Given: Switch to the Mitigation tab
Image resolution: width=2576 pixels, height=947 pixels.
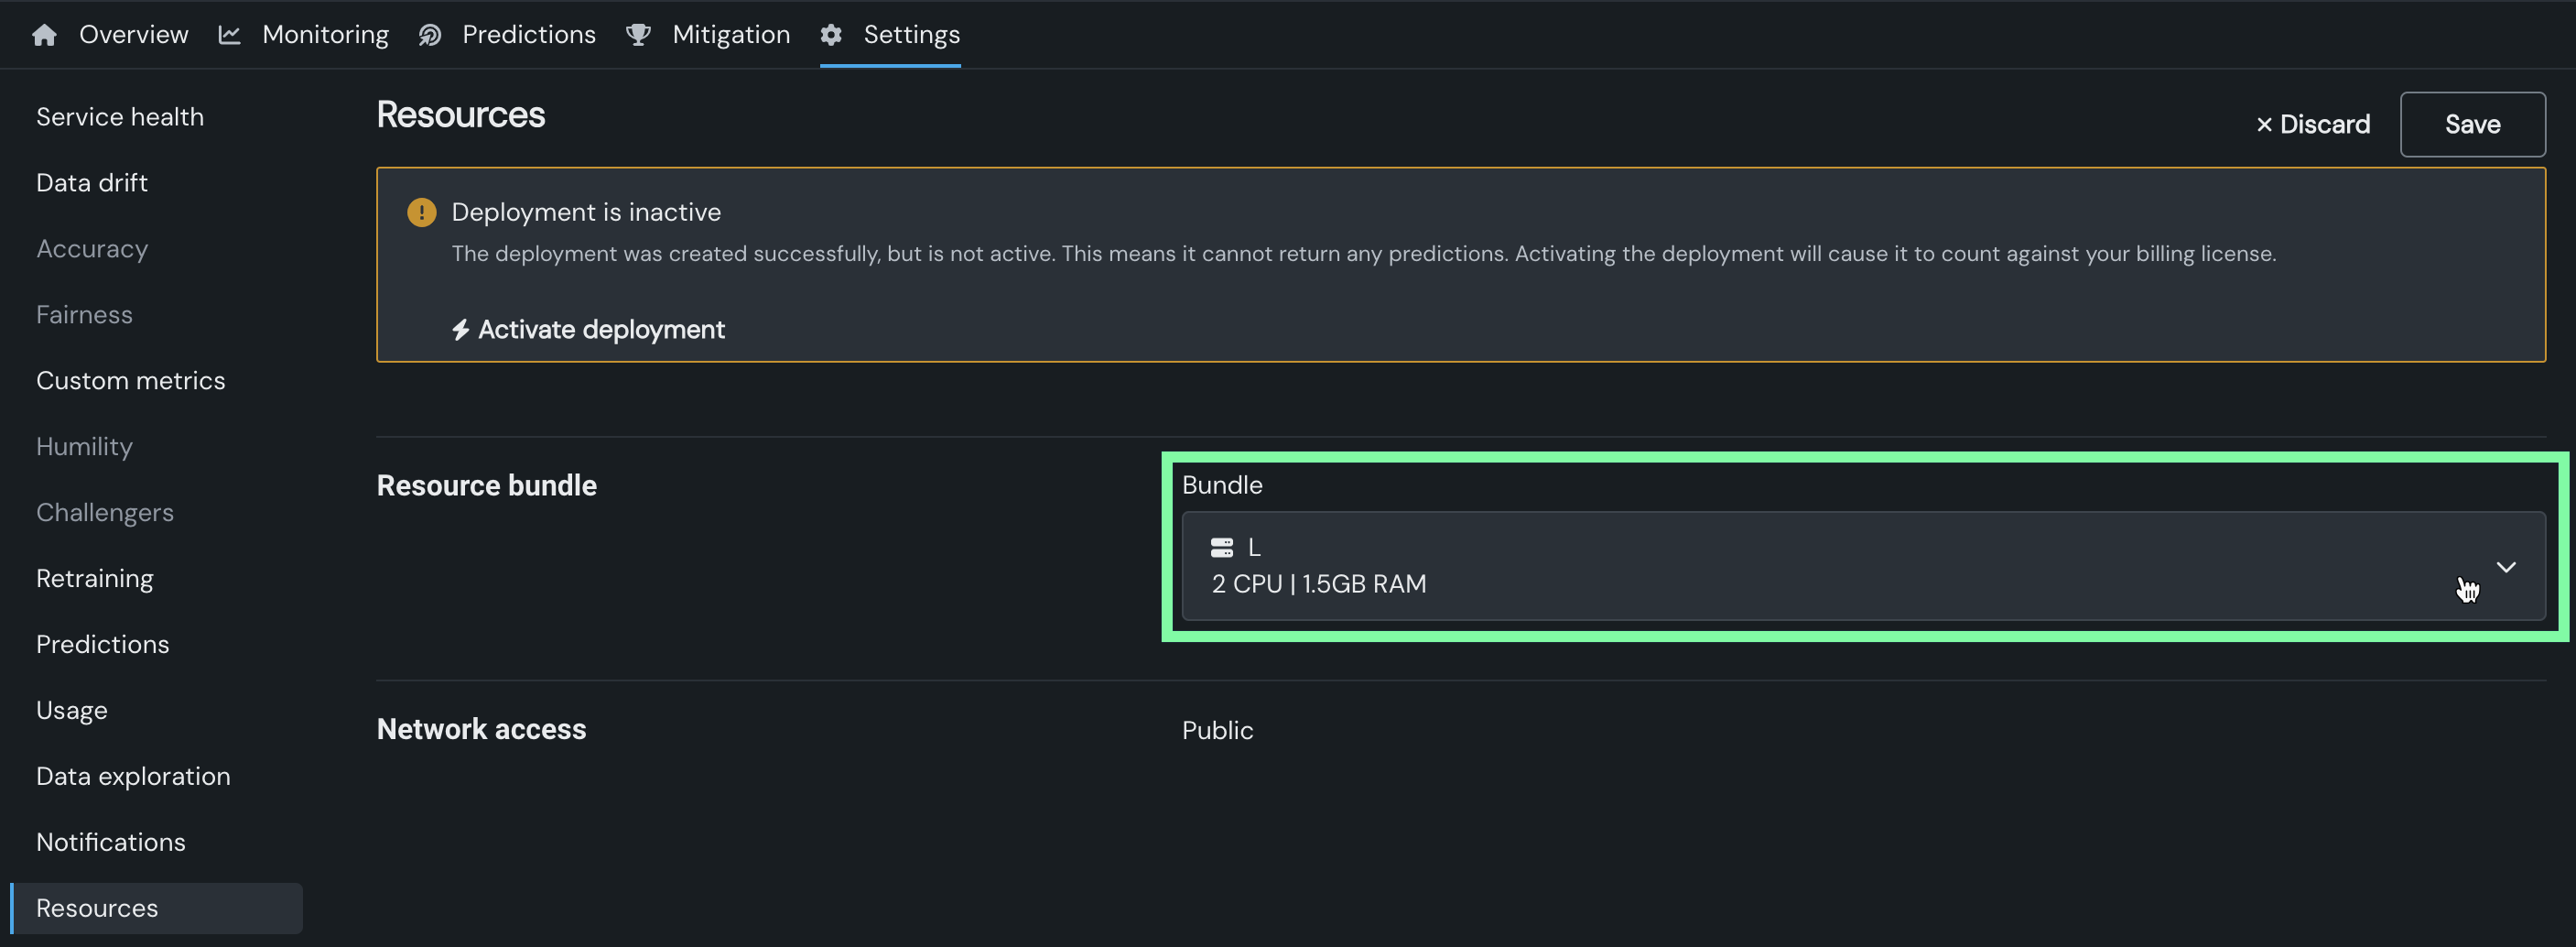Looking at the screenshot, I should (730, 35).
